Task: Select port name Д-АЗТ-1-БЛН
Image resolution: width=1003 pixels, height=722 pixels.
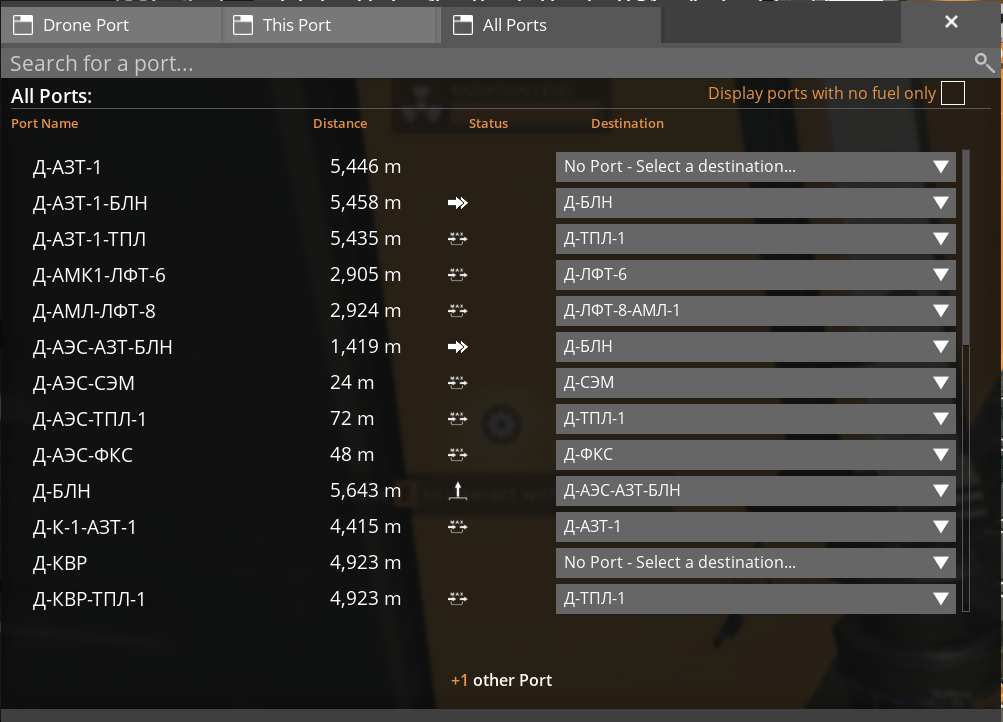Action: pos(90,203)
